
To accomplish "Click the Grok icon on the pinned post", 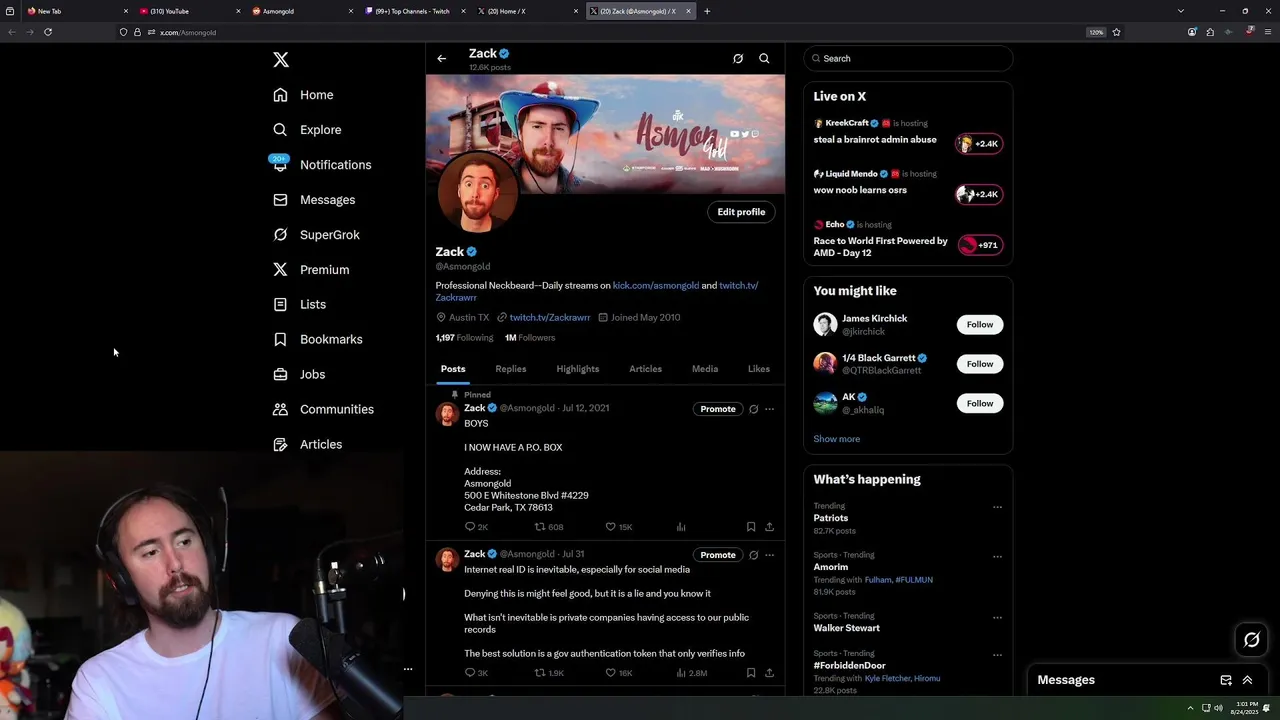I will pos(754,409).
